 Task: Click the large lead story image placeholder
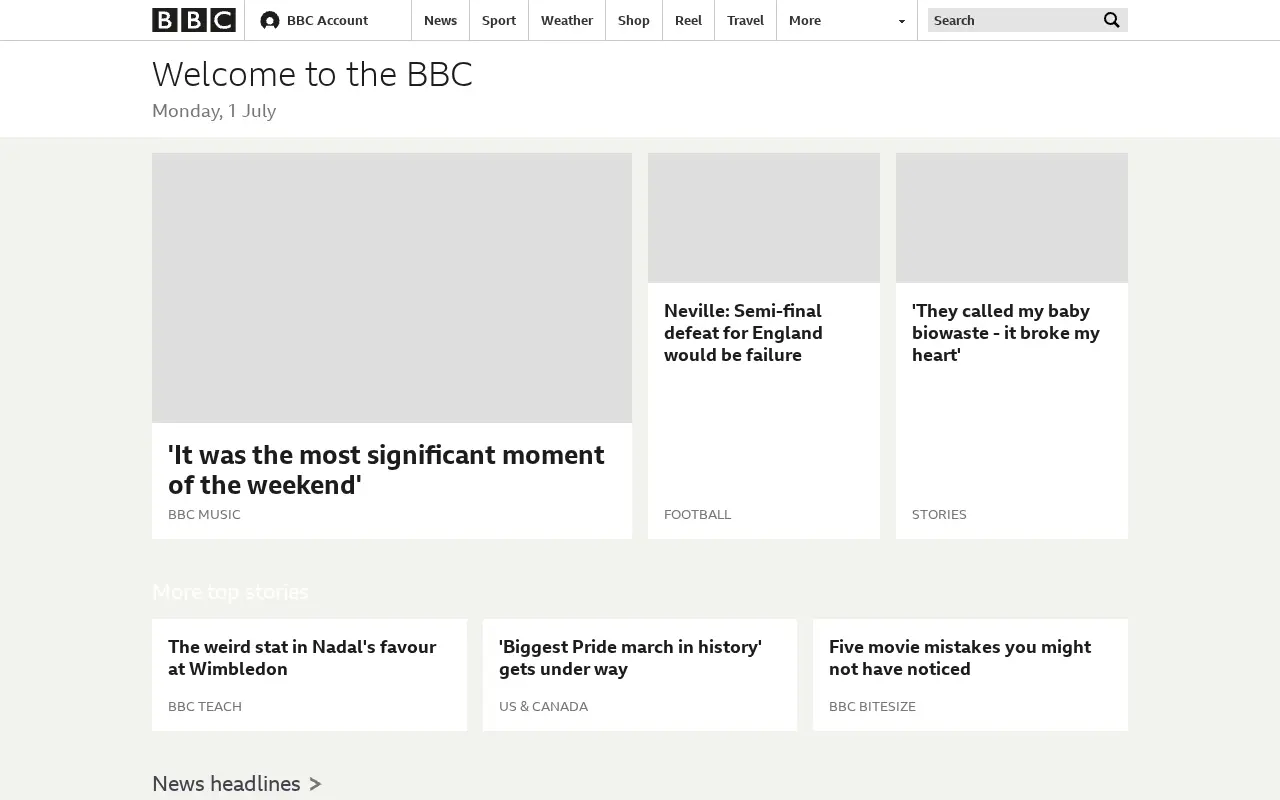[x=392, y=288]
